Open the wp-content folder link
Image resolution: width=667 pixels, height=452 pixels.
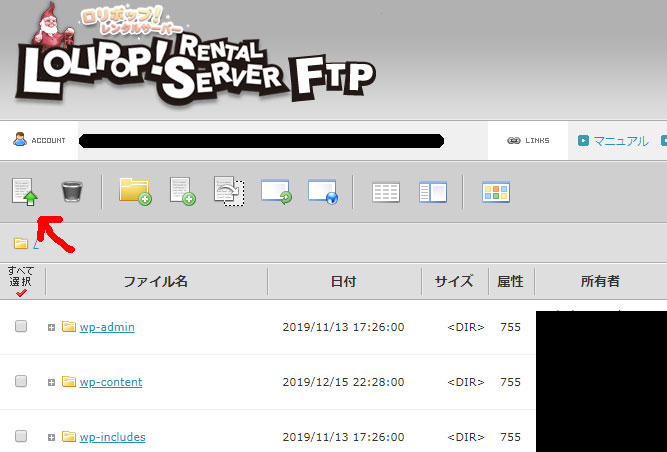point(111,382)
